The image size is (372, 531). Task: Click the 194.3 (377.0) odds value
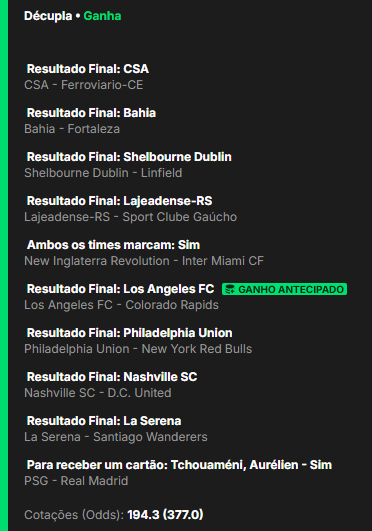coord(165,515)
